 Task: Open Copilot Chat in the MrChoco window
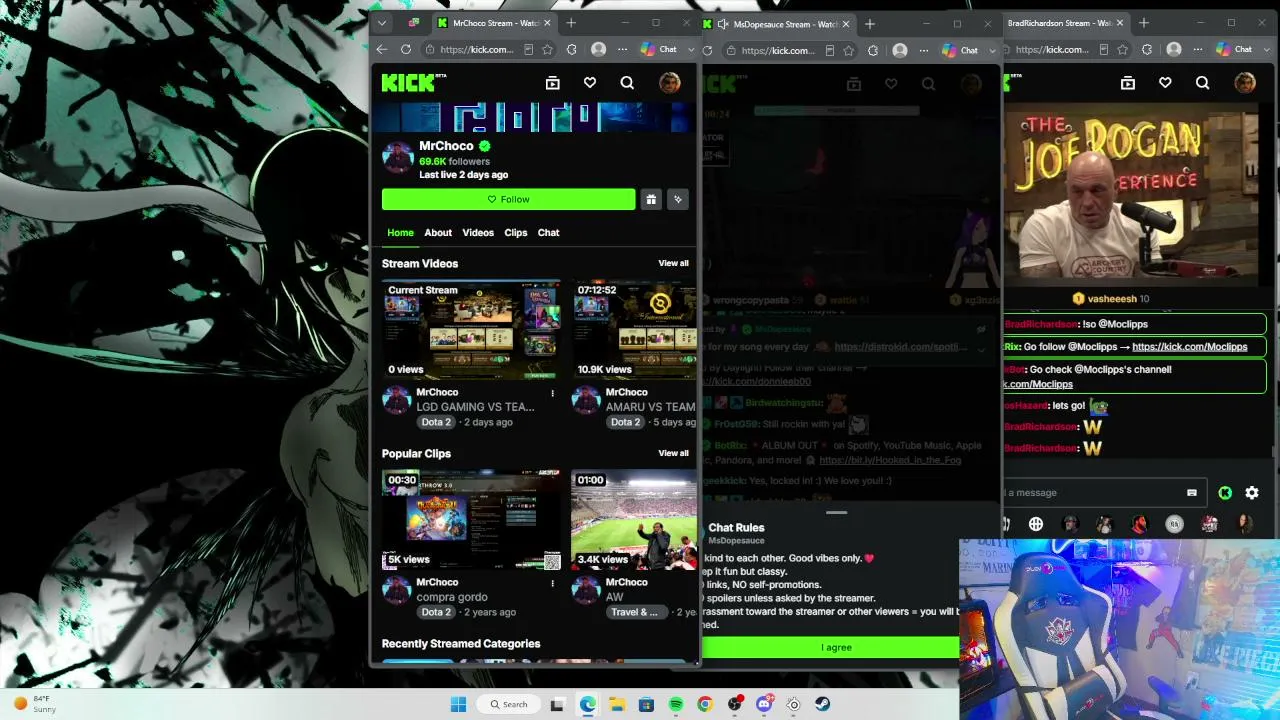click(x=659, y=49)
